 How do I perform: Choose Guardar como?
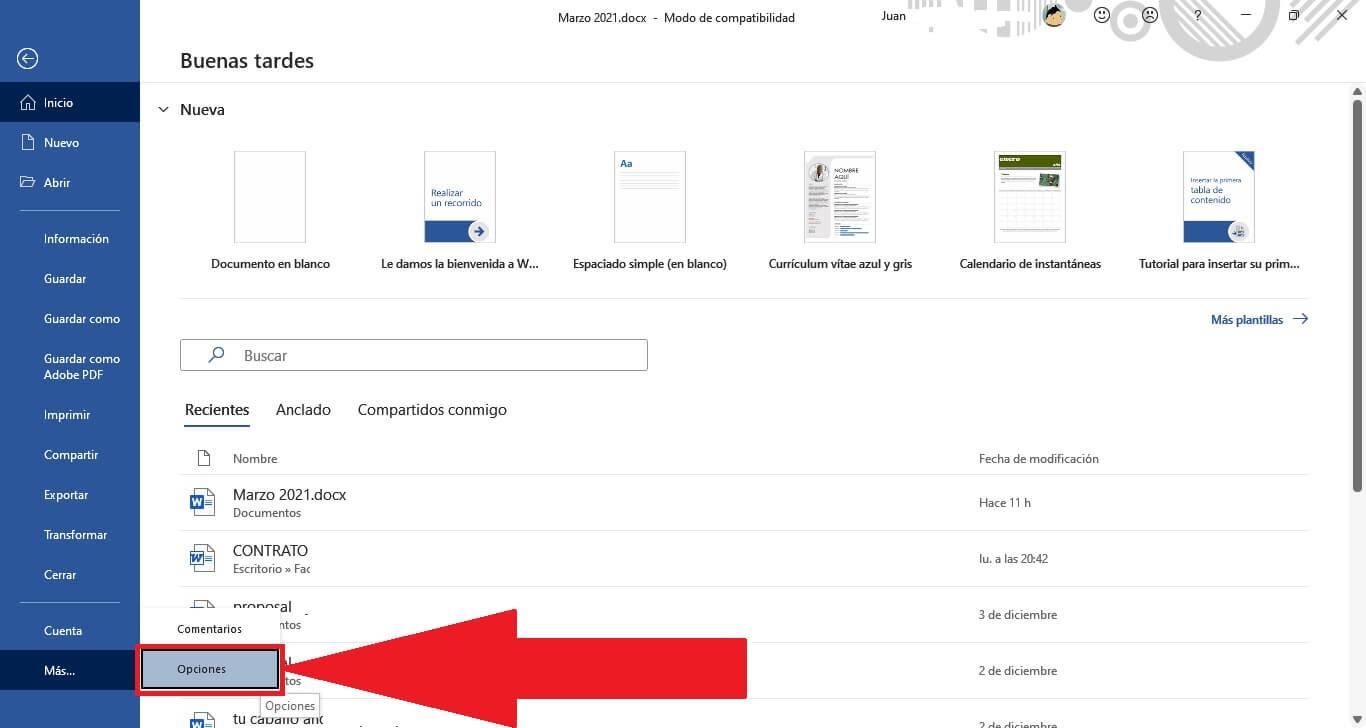pos(70,318)
